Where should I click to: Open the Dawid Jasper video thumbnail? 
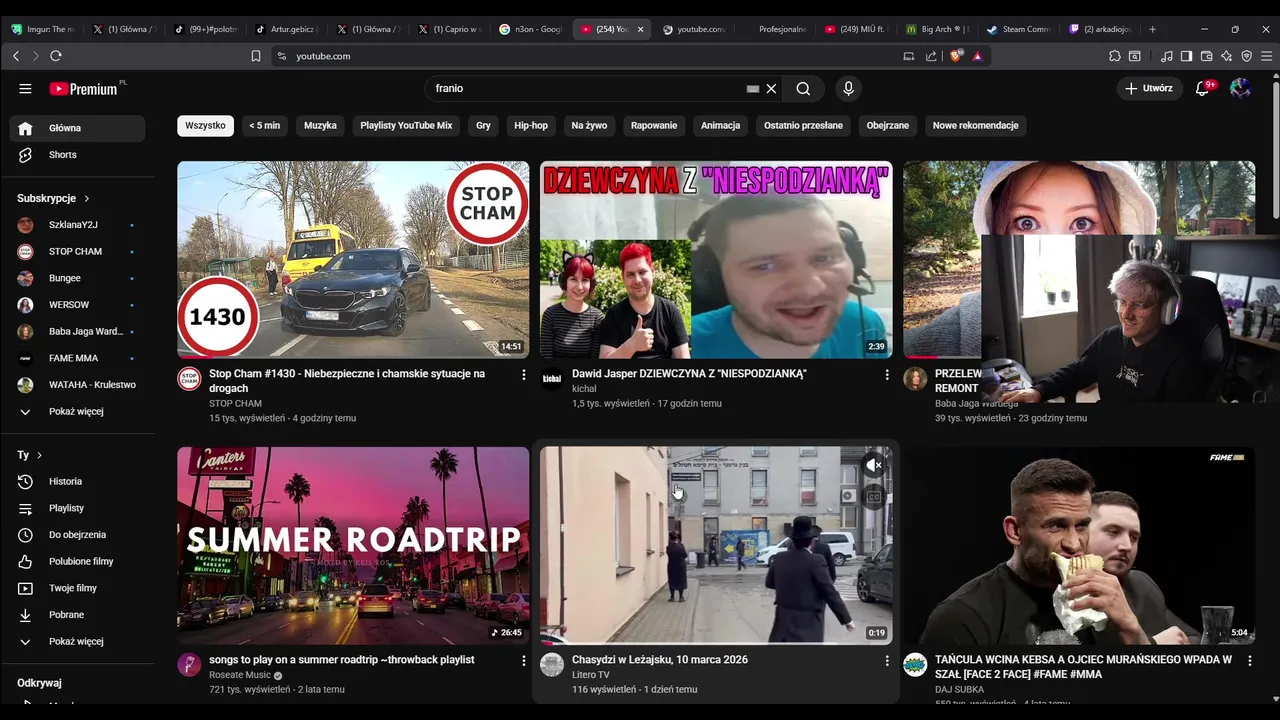click(x=716, y=260)
